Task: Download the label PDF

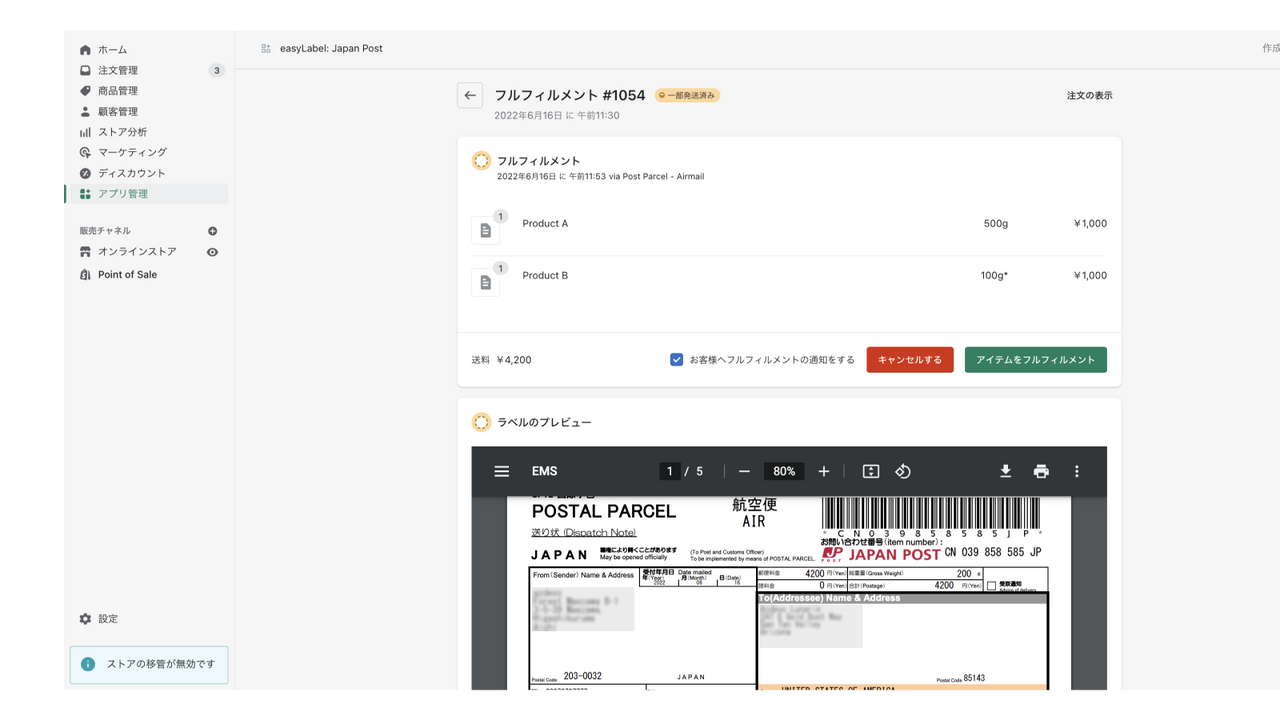Action: click(1006, 471)
